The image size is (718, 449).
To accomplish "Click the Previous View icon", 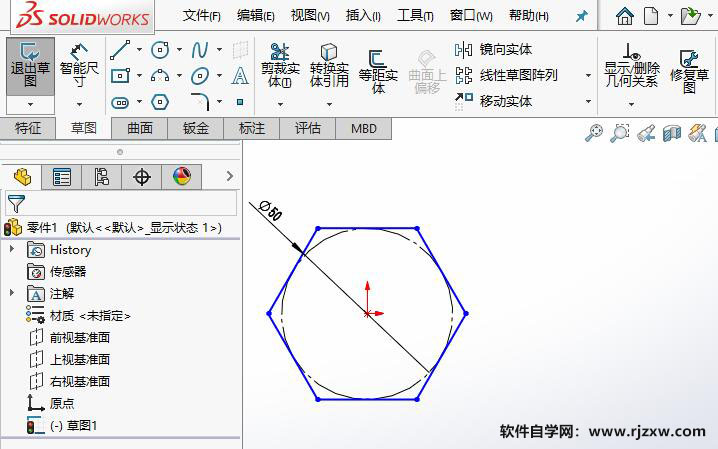I will pos(646,133).
